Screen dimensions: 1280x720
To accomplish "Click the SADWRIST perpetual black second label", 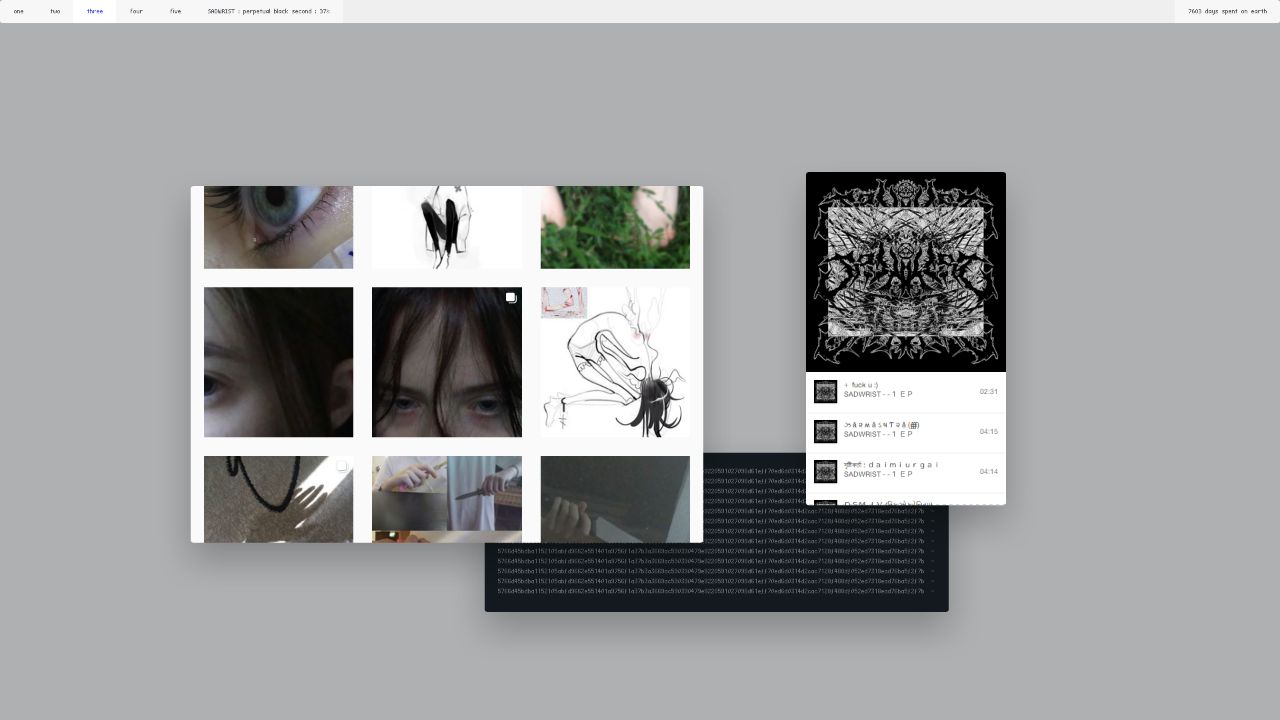I will tap(269, 11).
